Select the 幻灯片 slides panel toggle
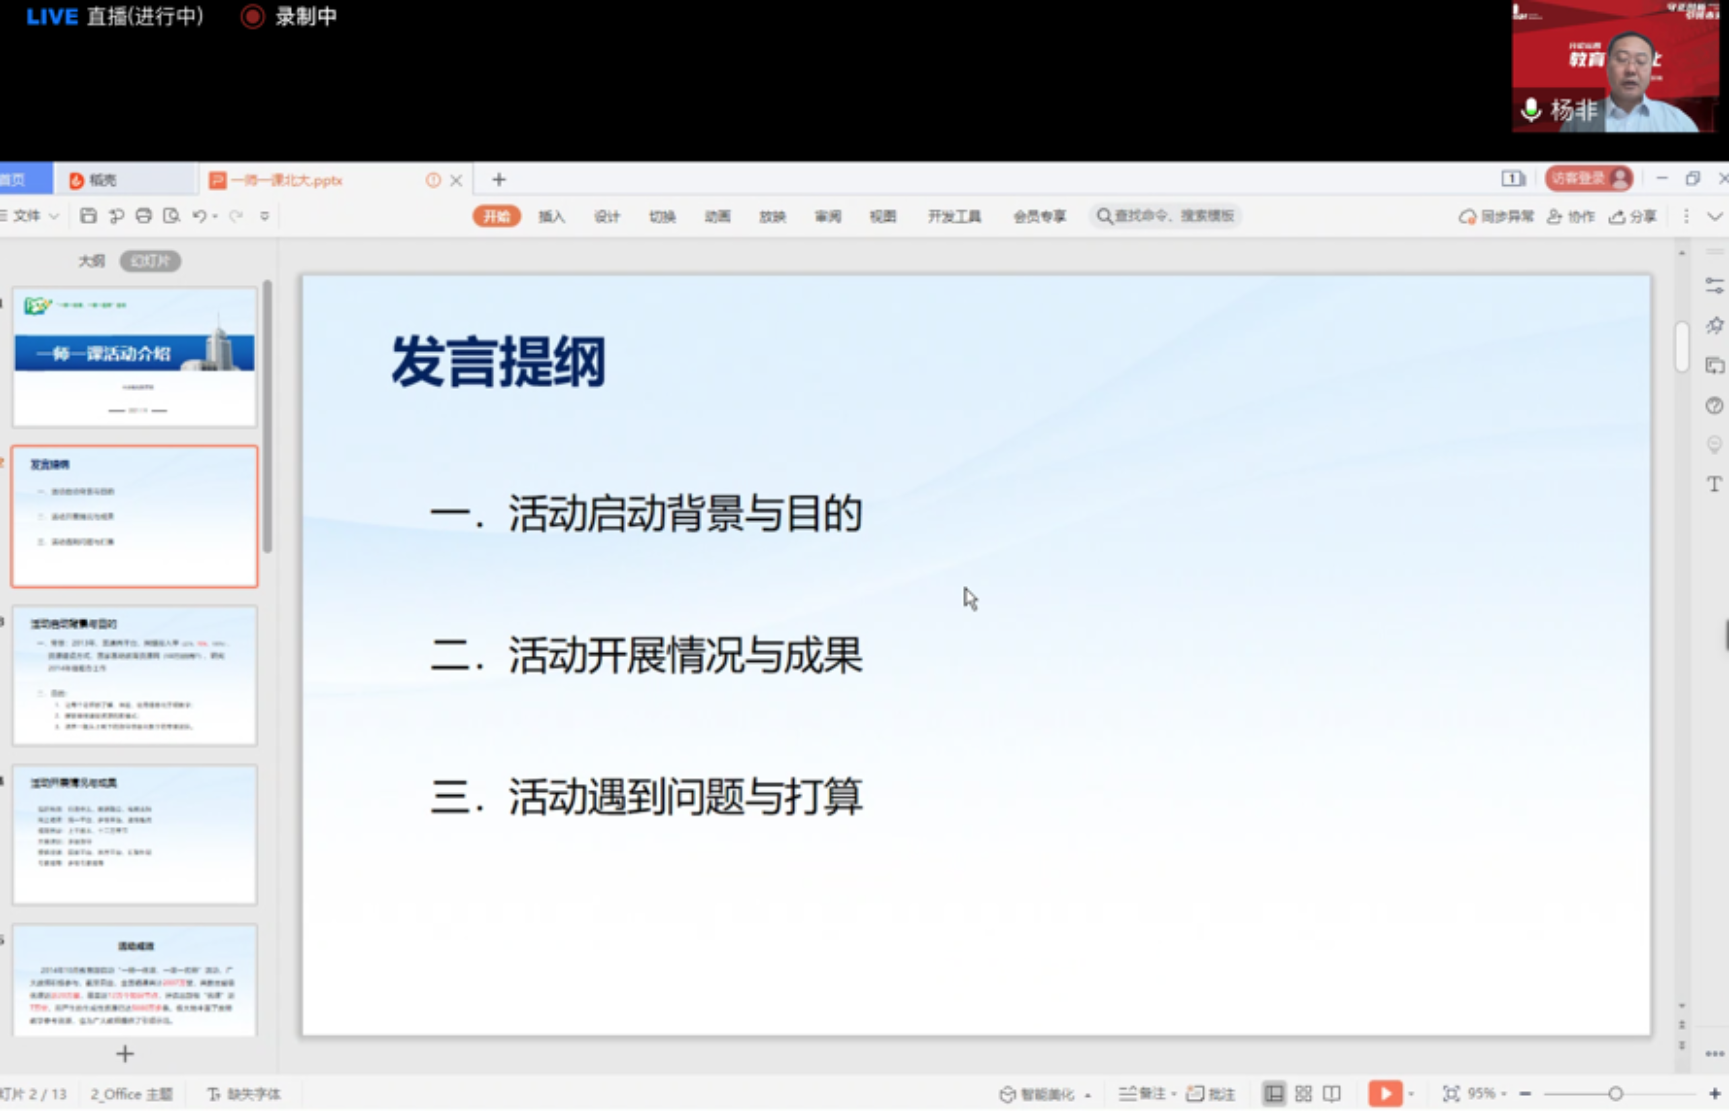Viewport: 1730px width, 1112px height. 150,261
